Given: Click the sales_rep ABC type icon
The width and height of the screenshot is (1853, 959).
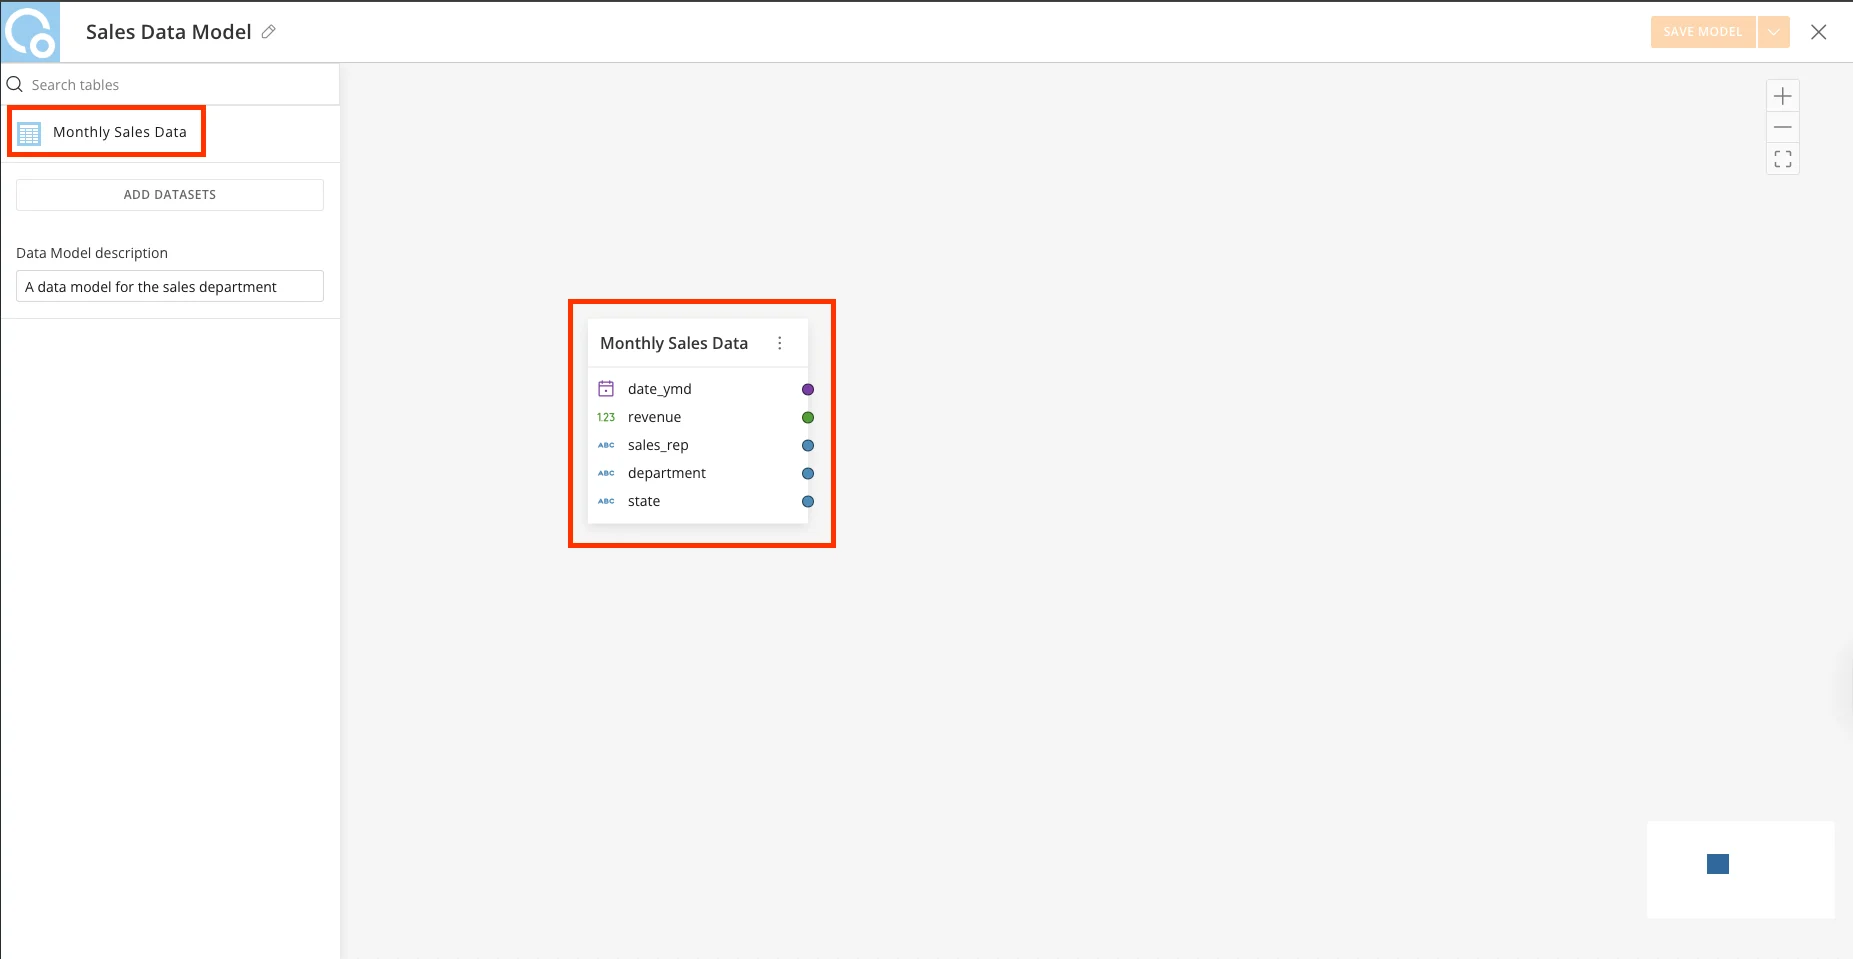Looking at the screenshot, I should pyautogui.click(x=606, y=445).
